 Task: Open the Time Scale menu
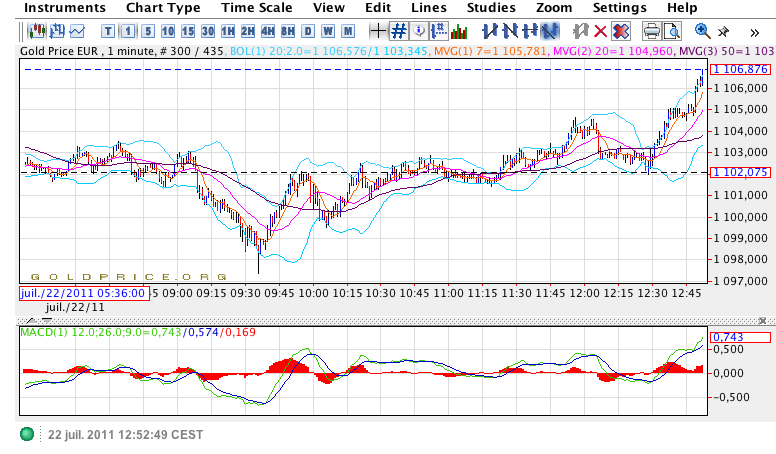pos(257,8)
